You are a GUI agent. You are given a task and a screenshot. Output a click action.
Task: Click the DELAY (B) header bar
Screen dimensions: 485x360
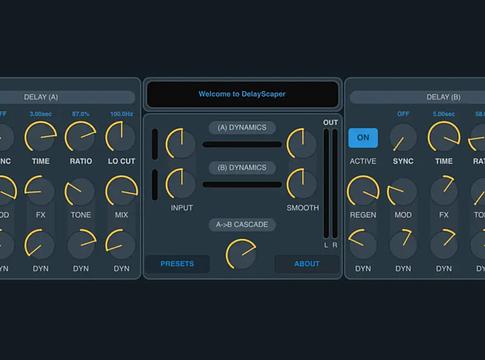[x=417, y=97]
